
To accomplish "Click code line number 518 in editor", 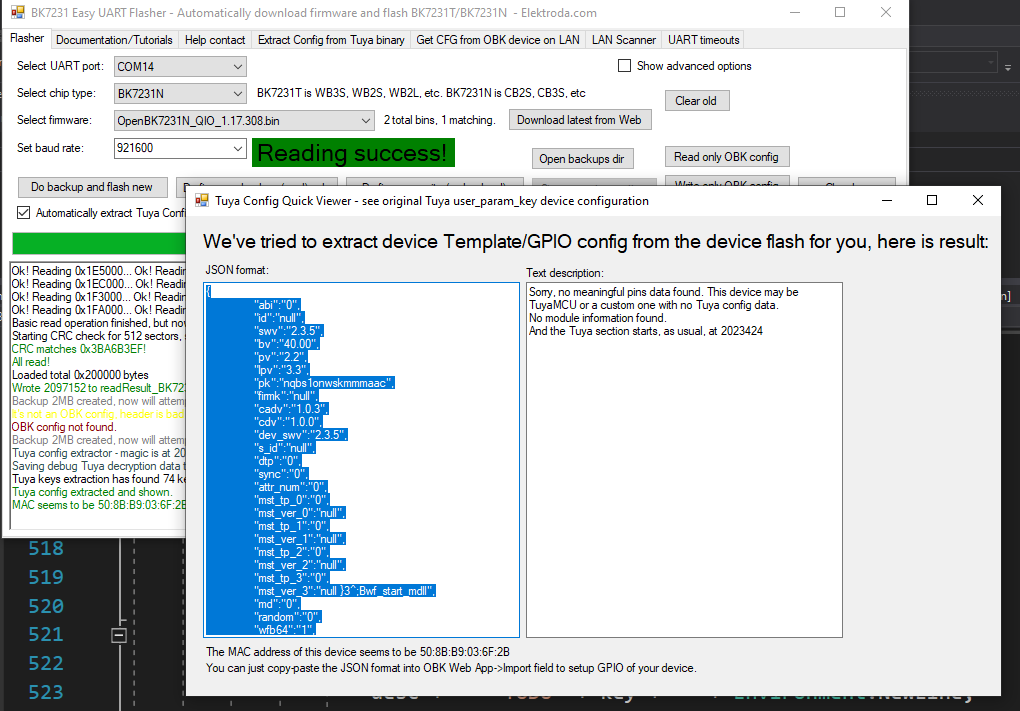I will pos(46,548).
